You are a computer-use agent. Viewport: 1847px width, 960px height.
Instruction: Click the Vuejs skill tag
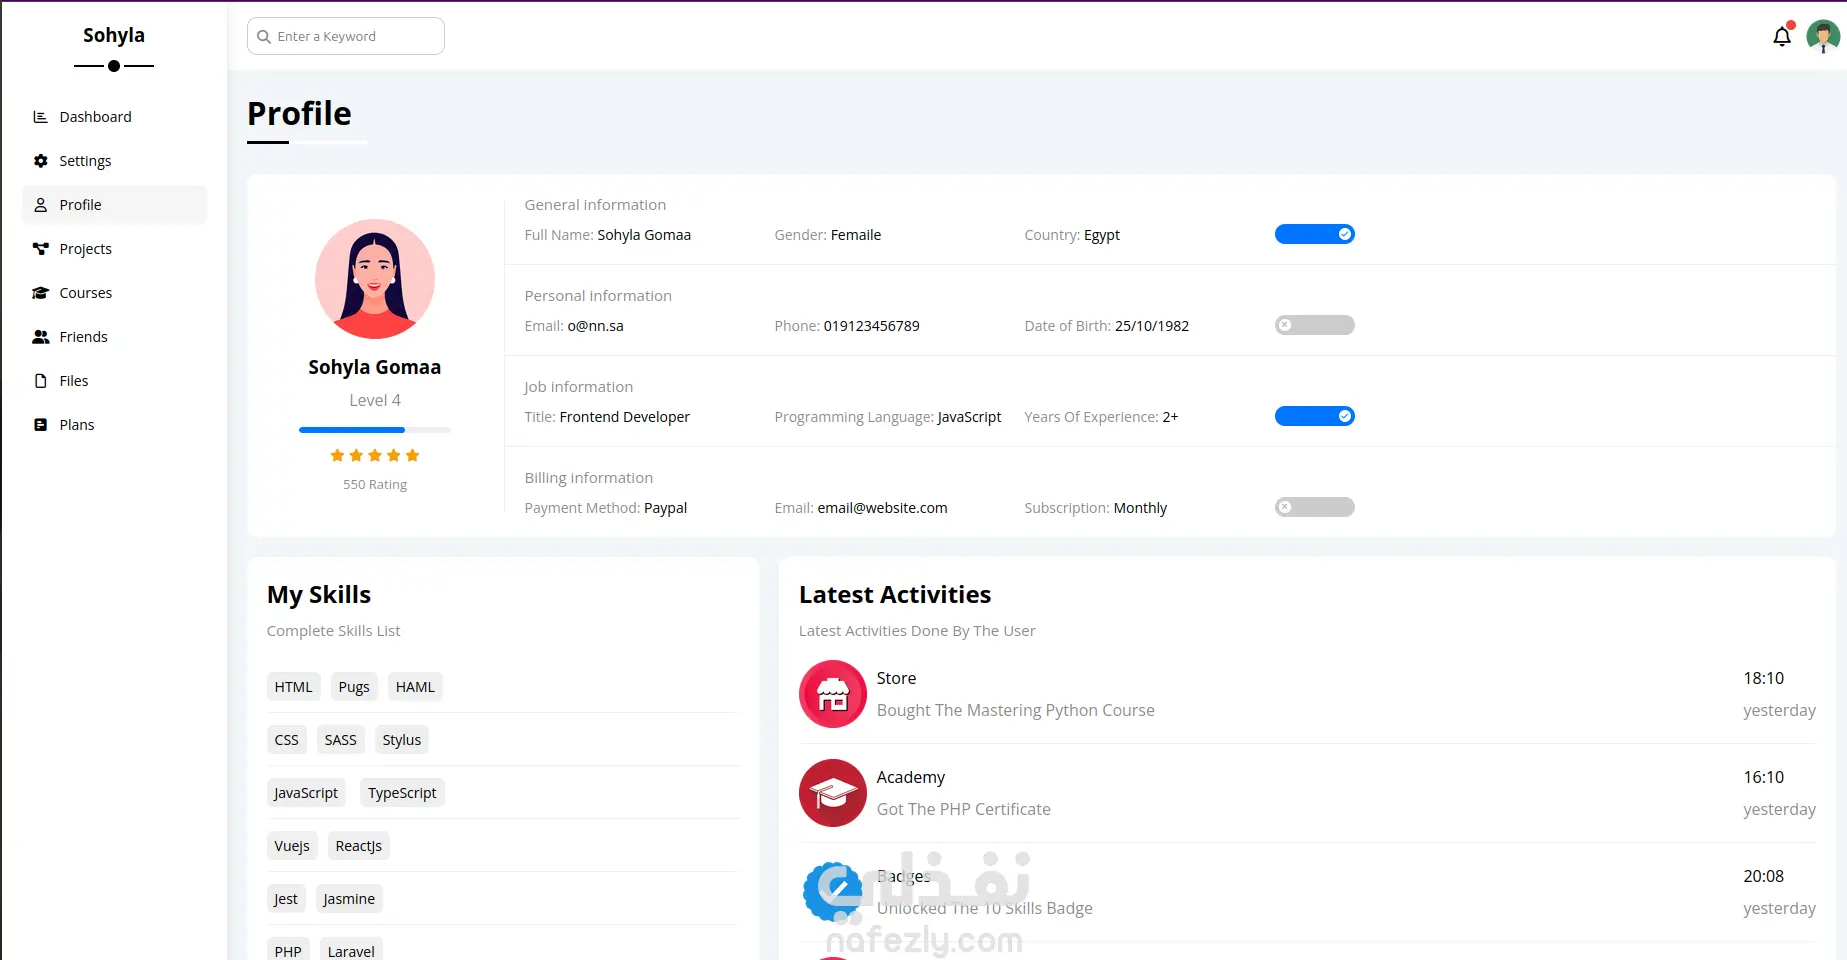292,846
